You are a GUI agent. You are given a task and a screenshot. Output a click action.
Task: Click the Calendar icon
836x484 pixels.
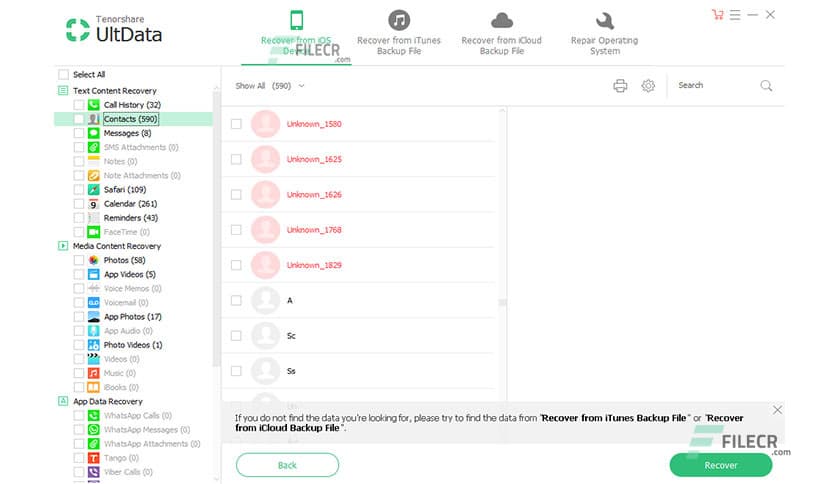pyautogui.click(x=93, y=204)
